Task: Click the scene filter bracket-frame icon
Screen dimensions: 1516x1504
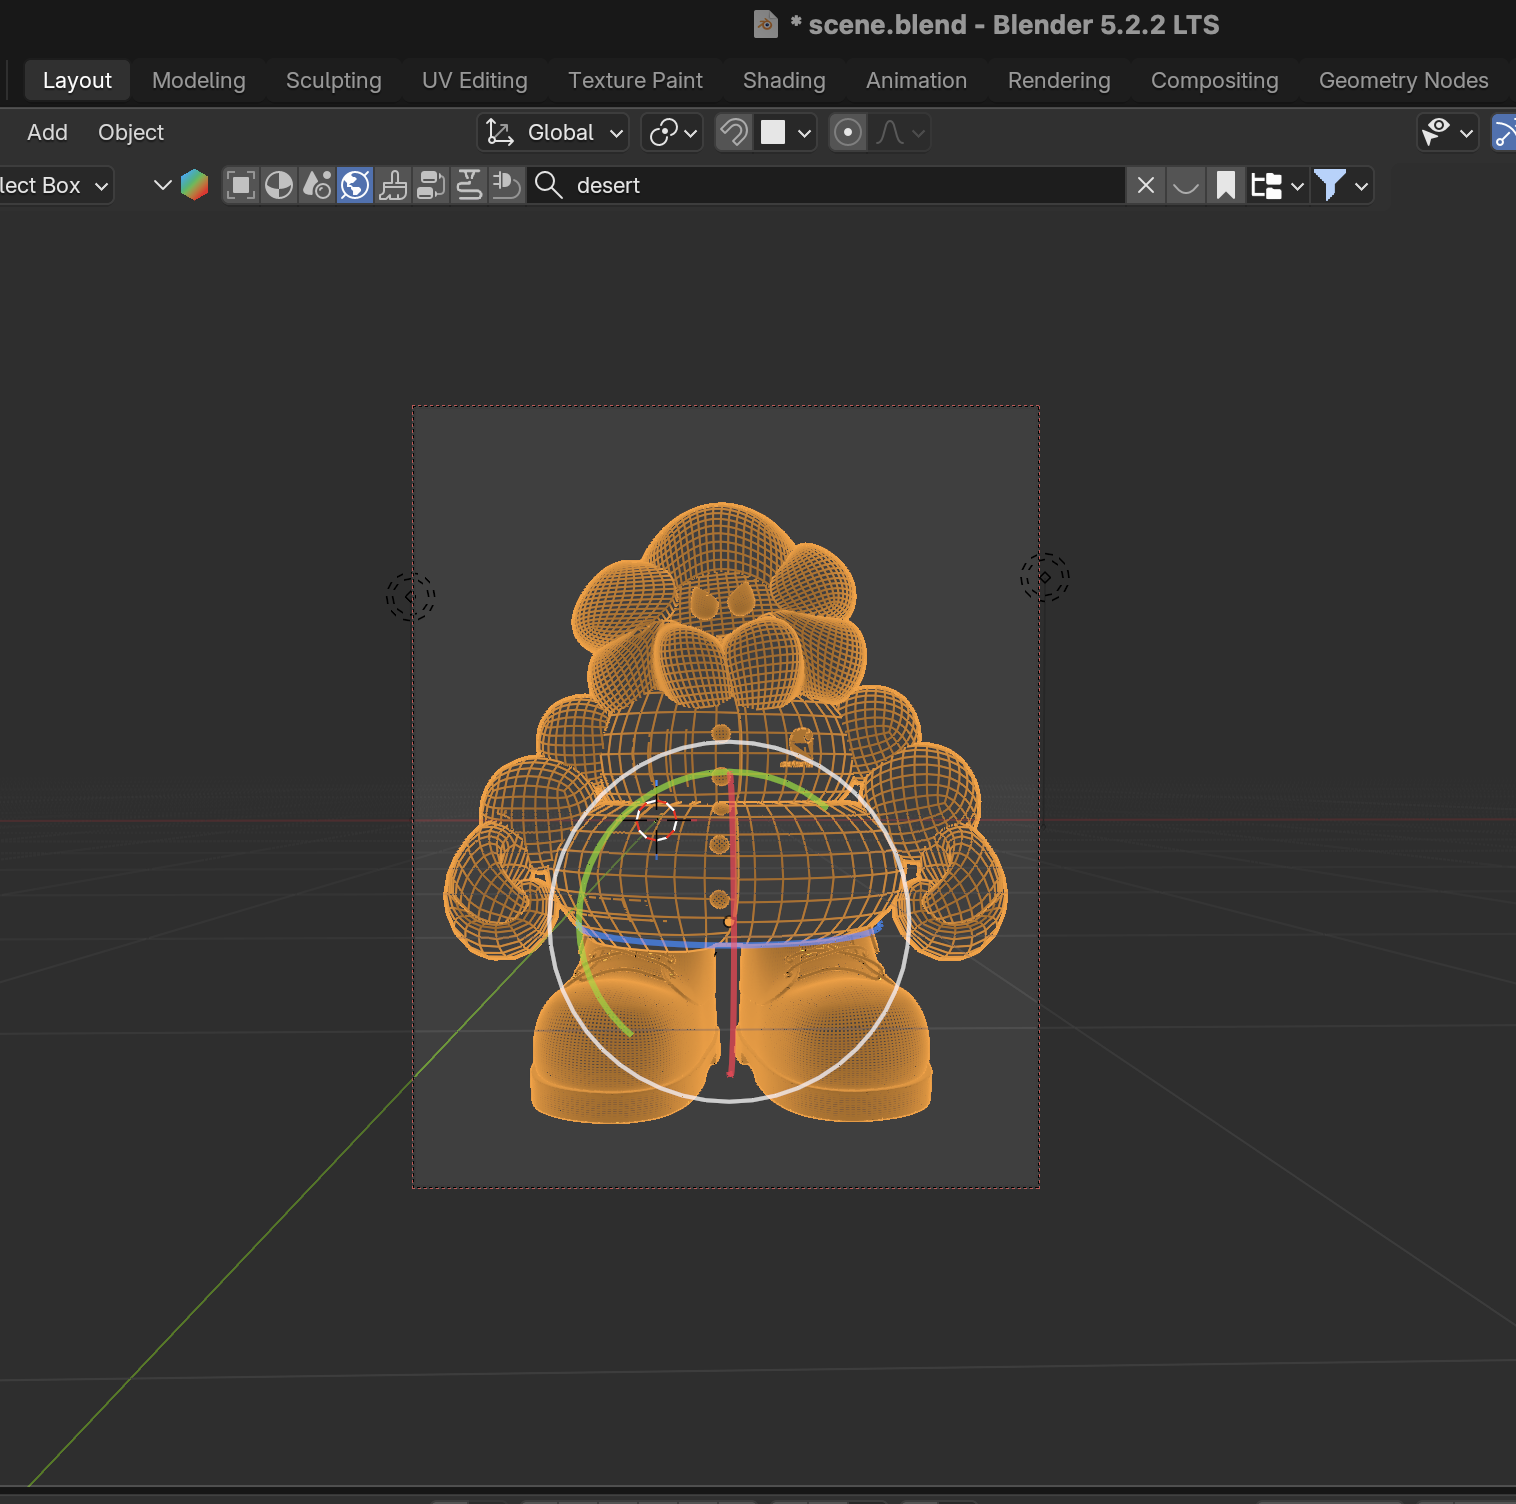Action: (241, 185)
